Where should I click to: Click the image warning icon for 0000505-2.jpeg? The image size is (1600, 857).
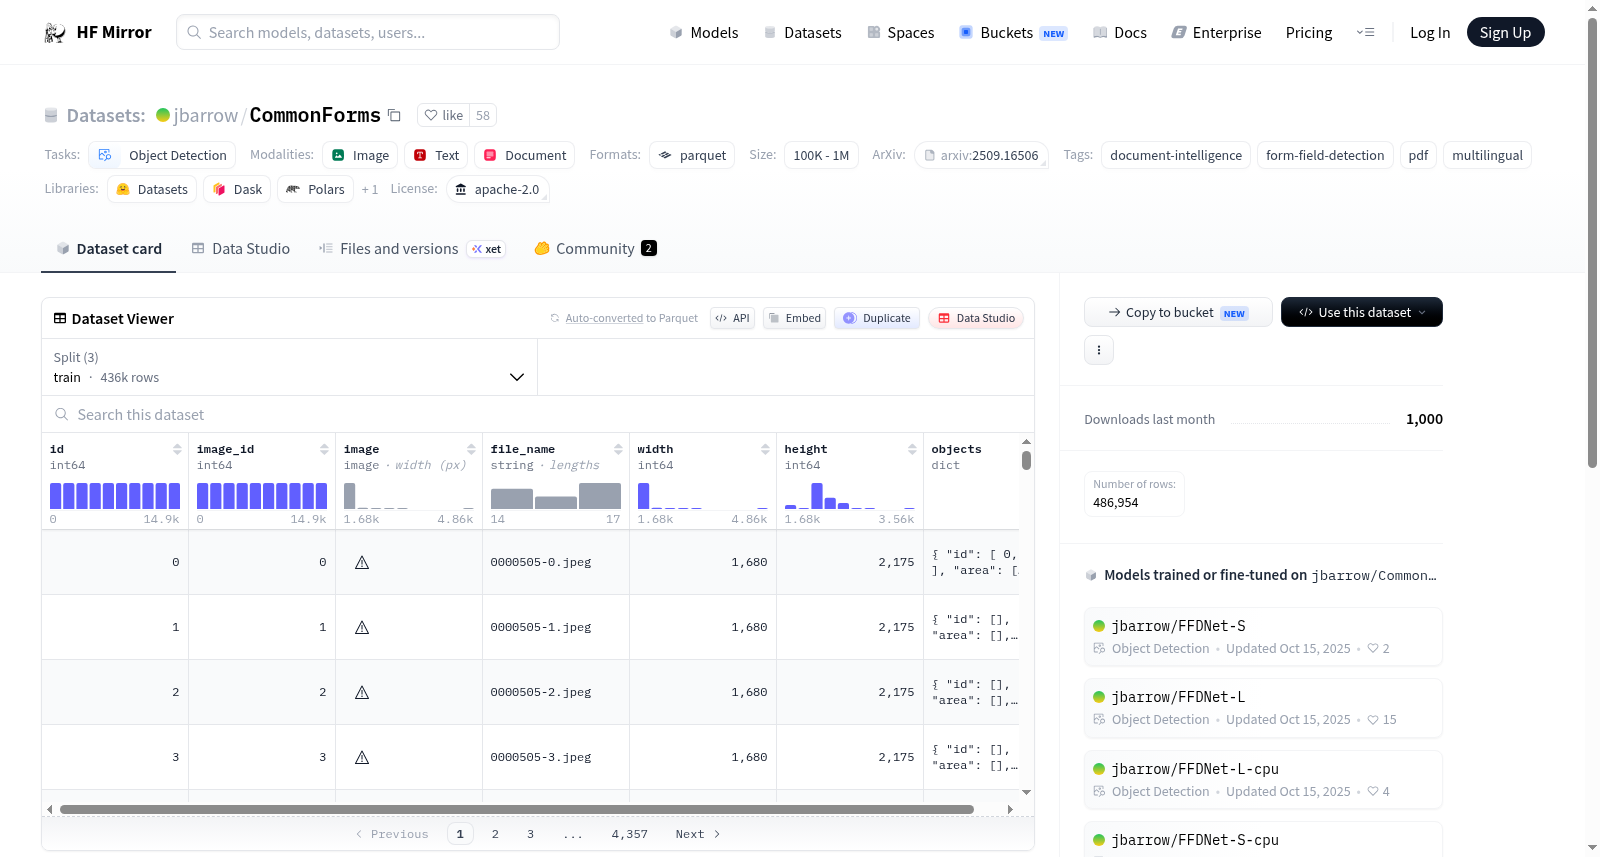(x=362, y=692)
